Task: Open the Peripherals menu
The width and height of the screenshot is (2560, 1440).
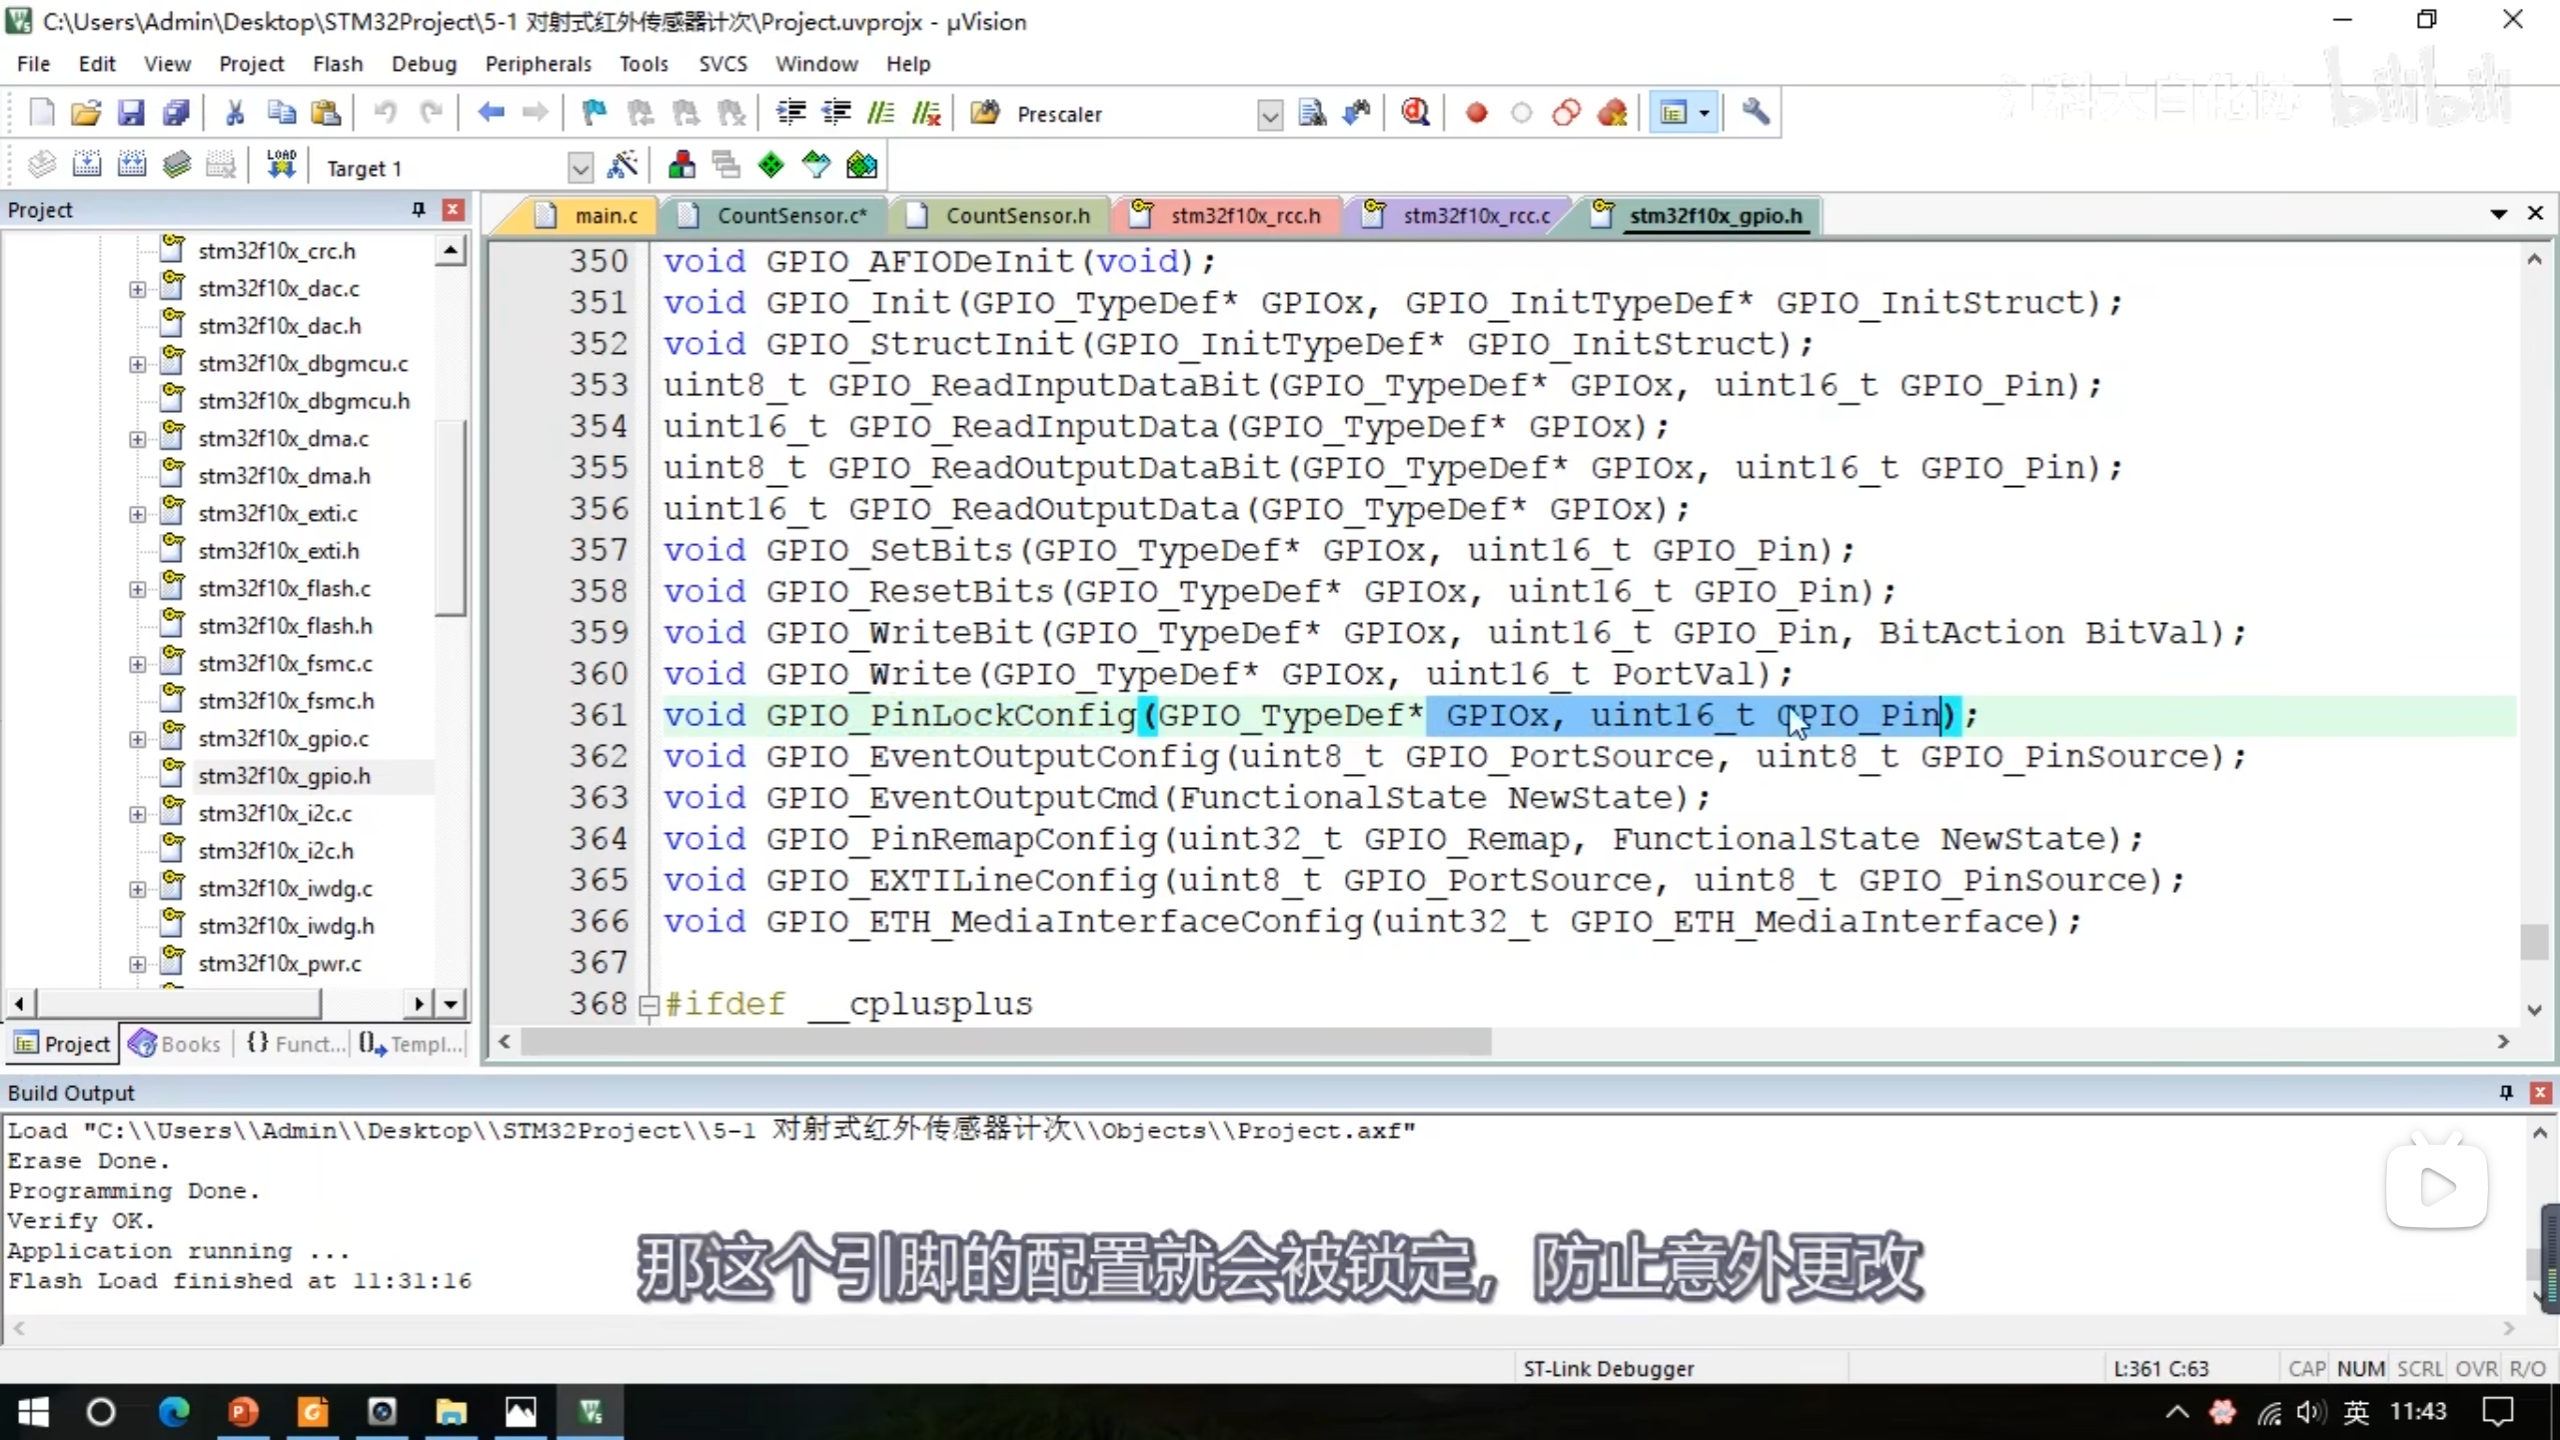Action: [x=537, y=64]
